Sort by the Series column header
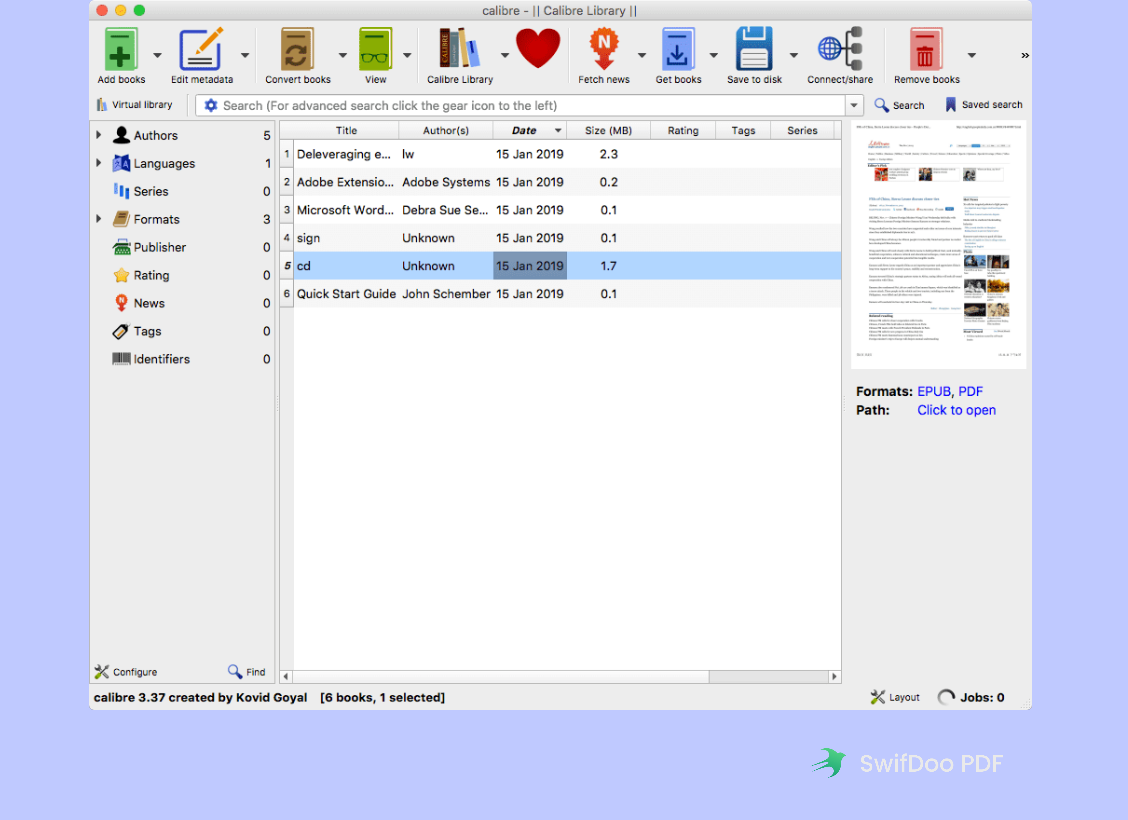 point(802,130)
